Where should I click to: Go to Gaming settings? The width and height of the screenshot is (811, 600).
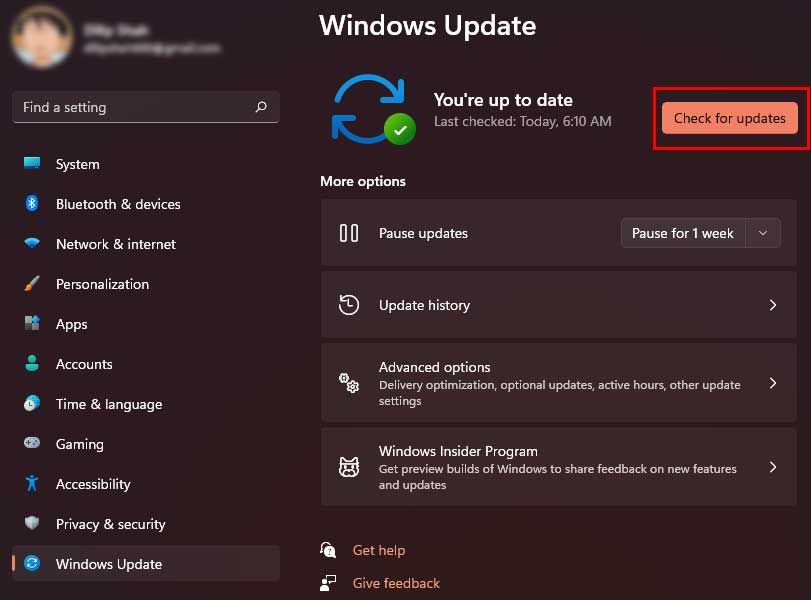click(x=146, y=443)
